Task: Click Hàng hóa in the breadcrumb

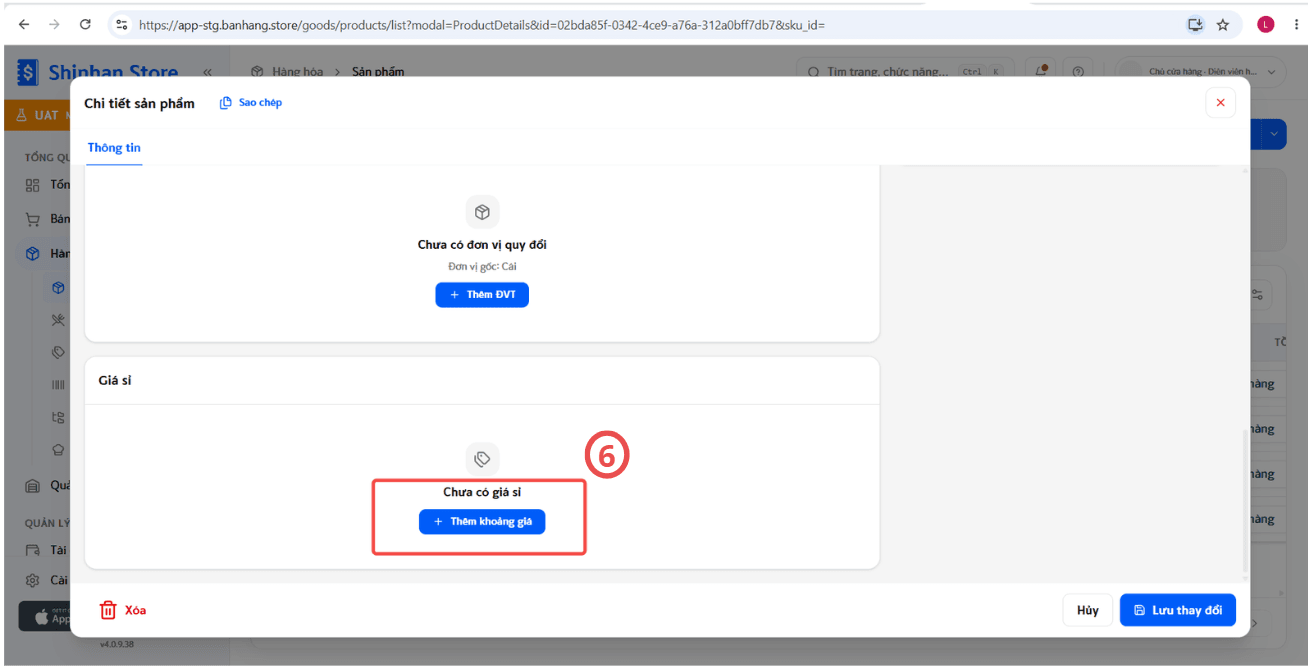Action: click(297, 72)
